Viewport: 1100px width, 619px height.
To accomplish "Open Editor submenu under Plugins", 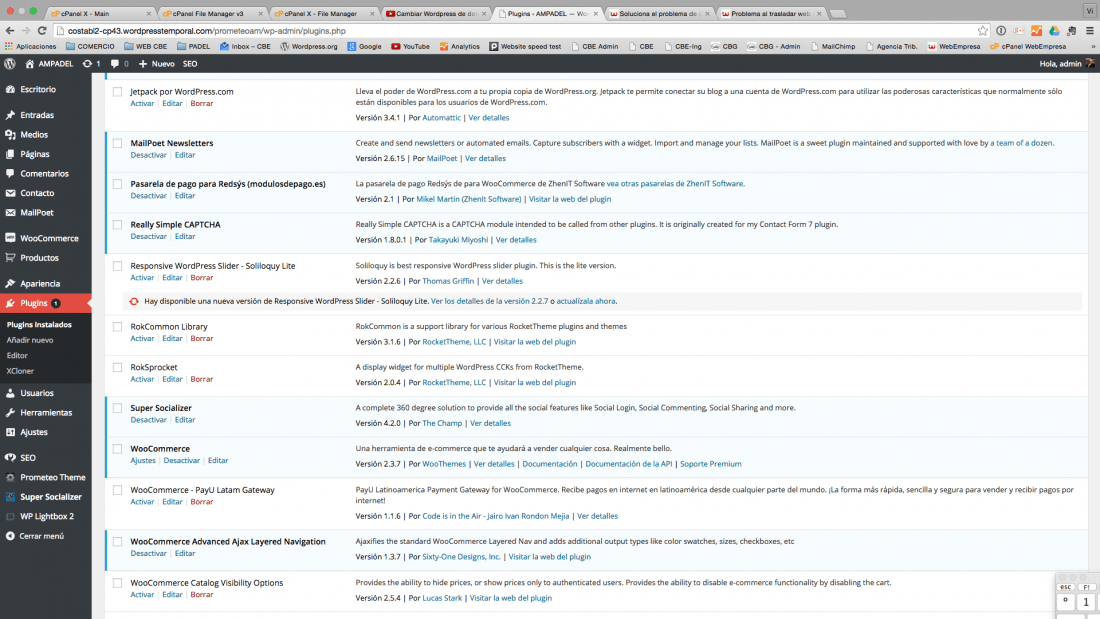I will point(17,356).
